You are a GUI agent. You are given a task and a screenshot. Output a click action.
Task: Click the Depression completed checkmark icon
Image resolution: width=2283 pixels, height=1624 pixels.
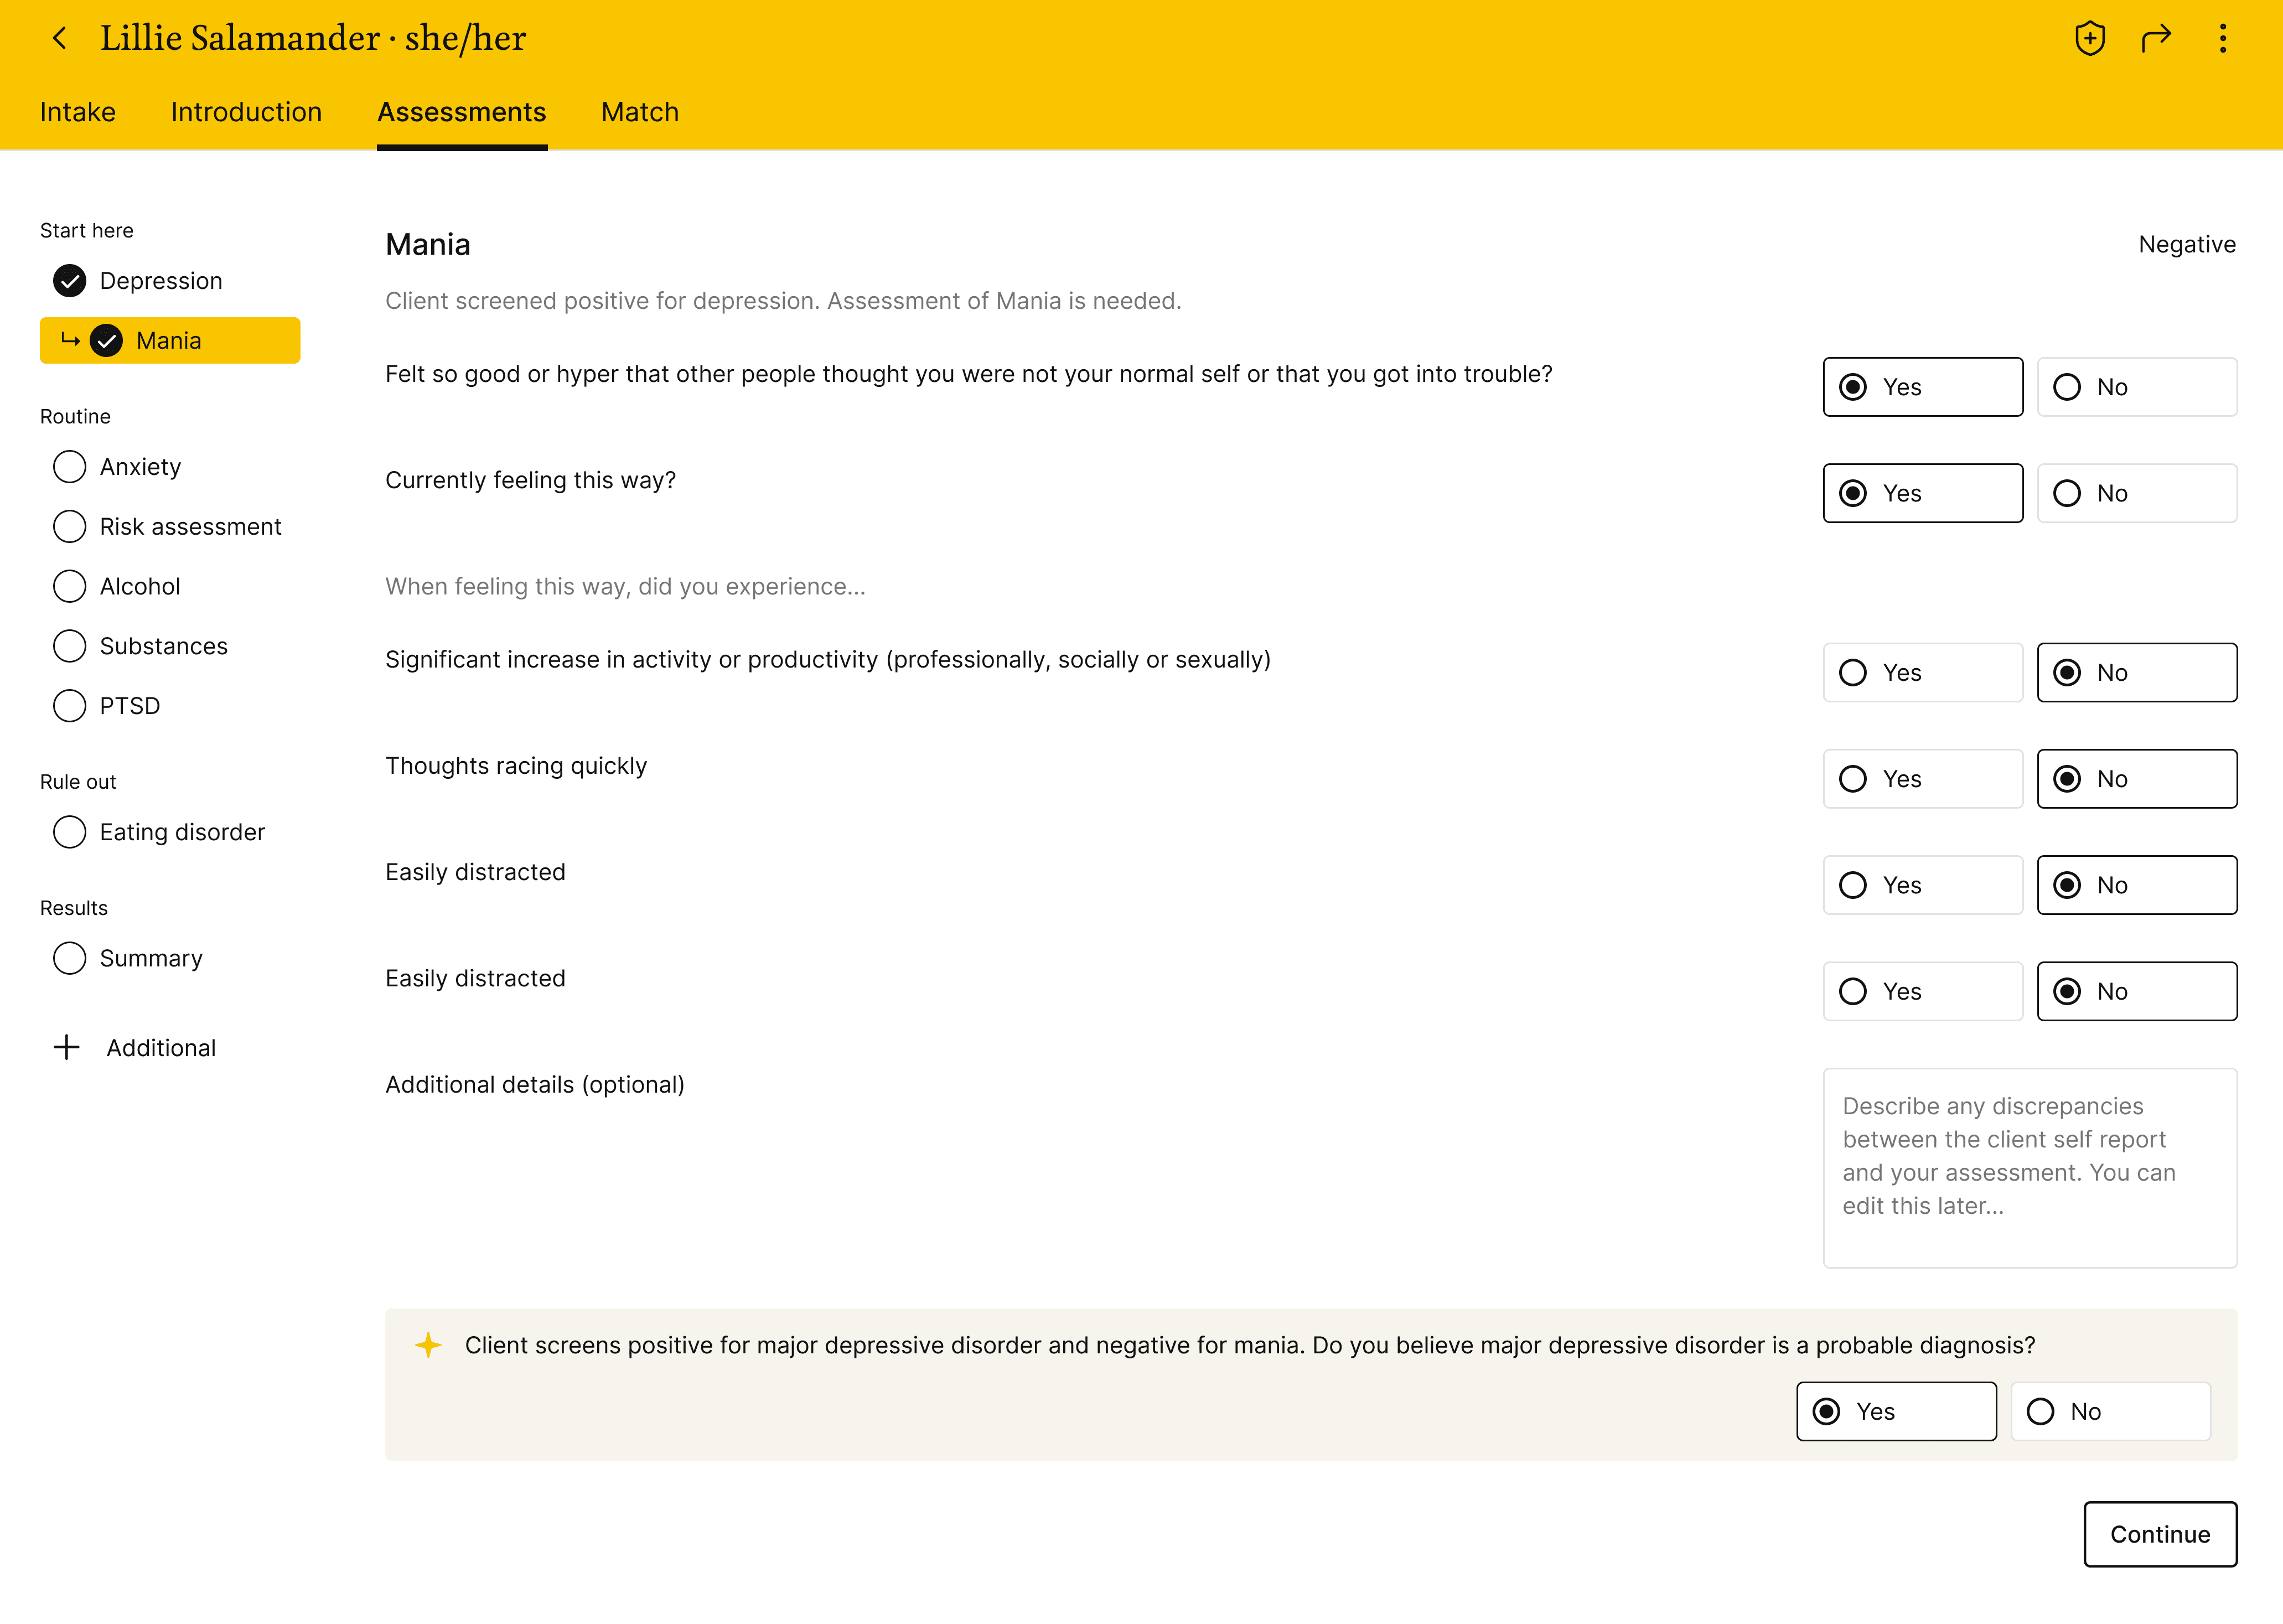[x=69, y=281]
